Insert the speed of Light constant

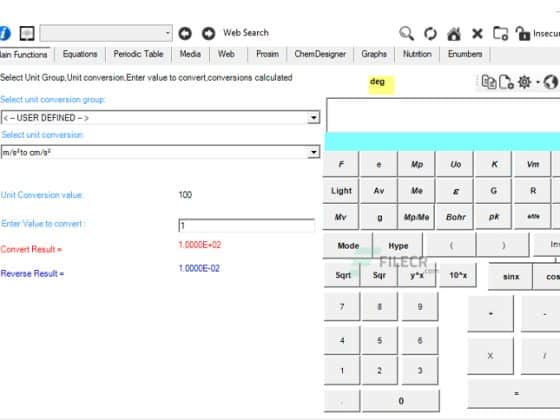point(341,191)
